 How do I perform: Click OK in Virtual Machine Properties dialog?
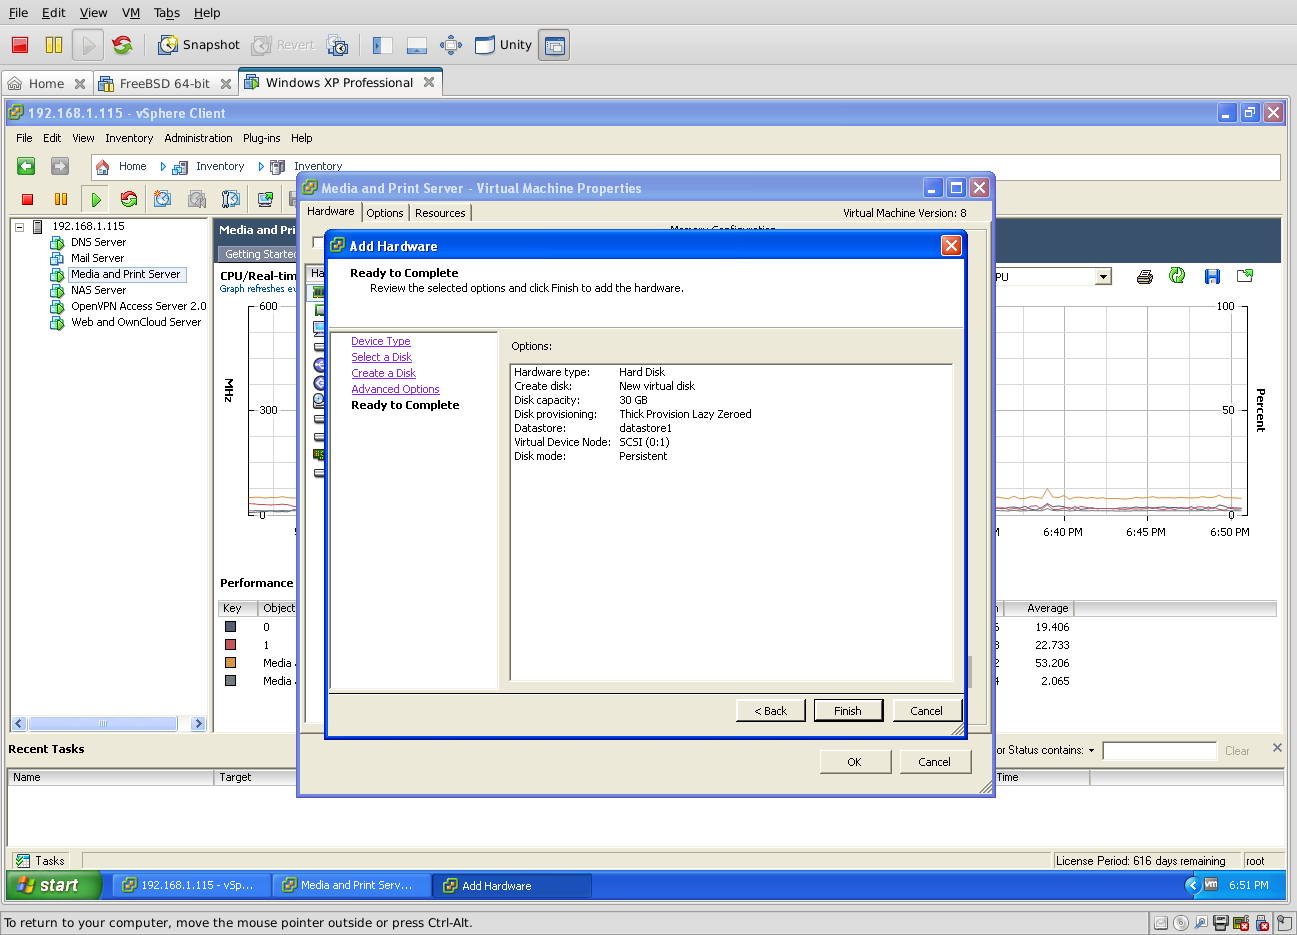point(855,761)
